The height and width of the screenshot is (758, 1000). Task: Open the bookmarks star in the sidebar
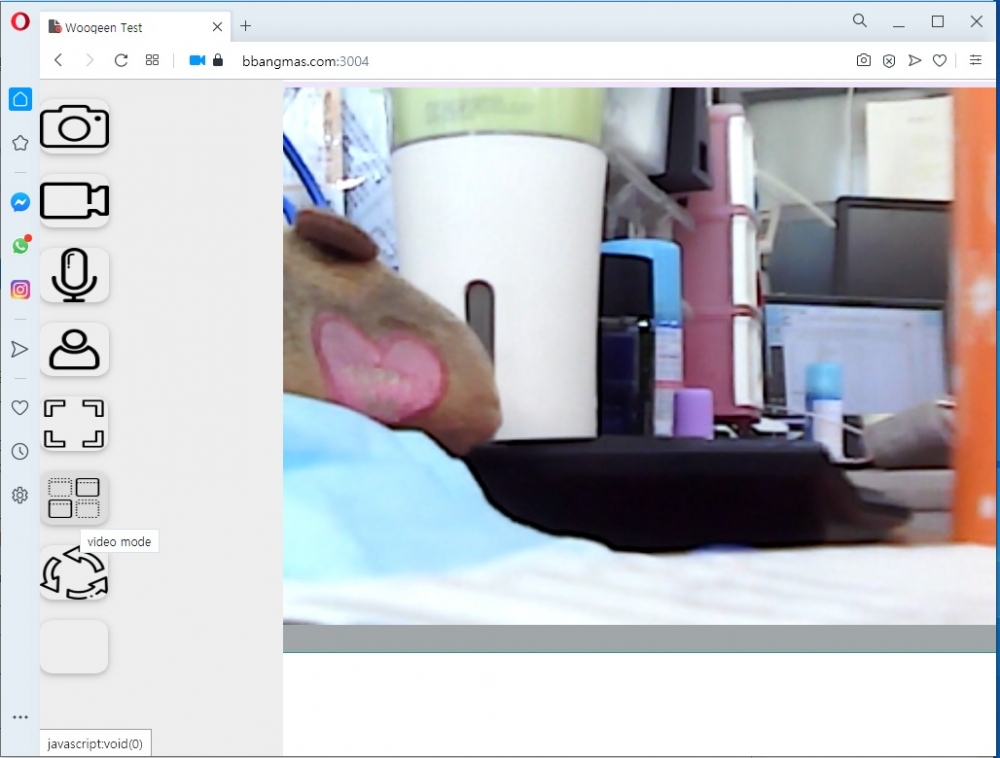(20, 143)
